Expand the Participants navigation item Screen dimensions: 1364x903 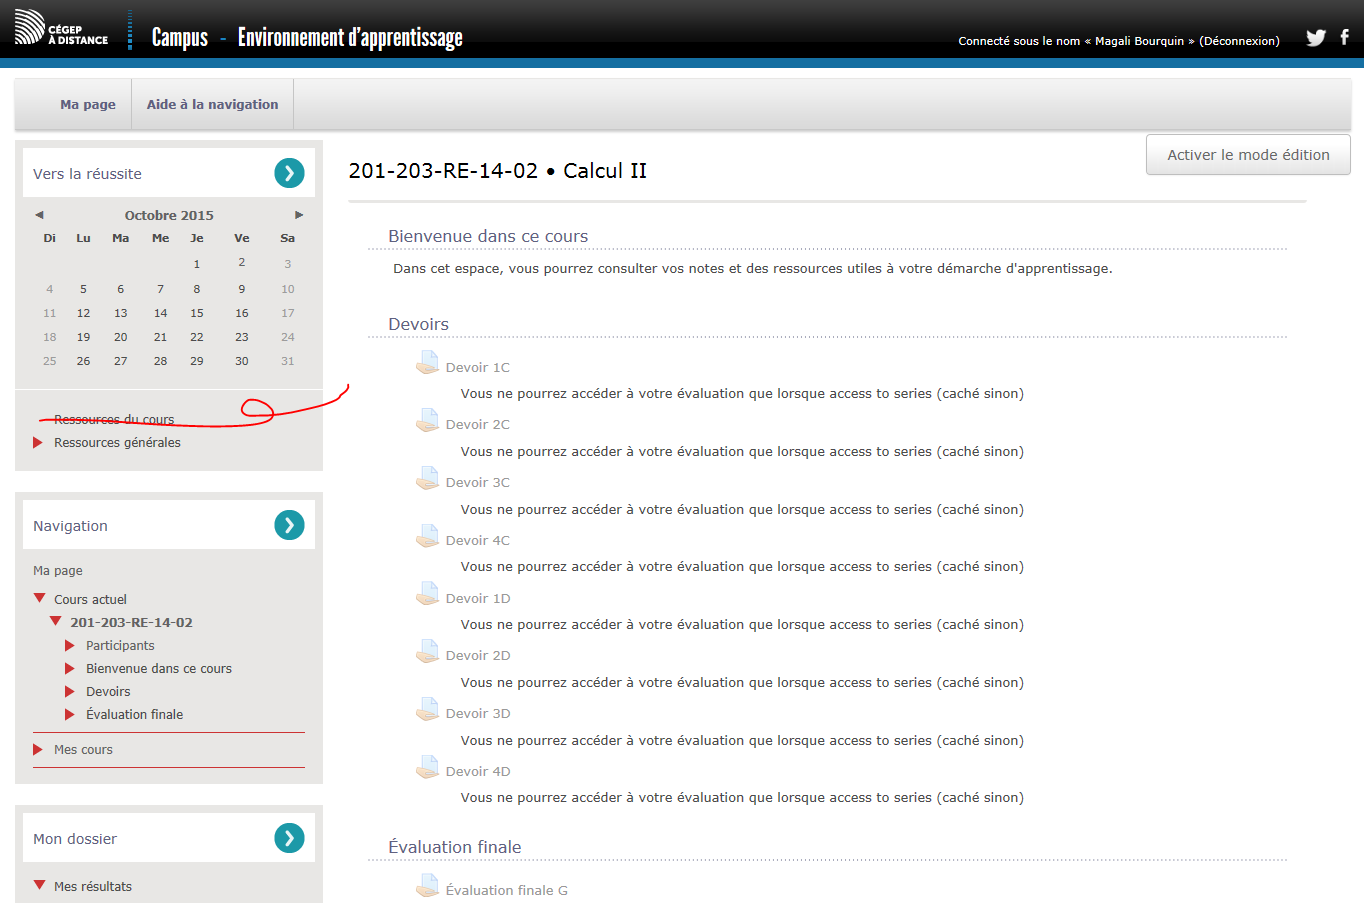[70, 645]
